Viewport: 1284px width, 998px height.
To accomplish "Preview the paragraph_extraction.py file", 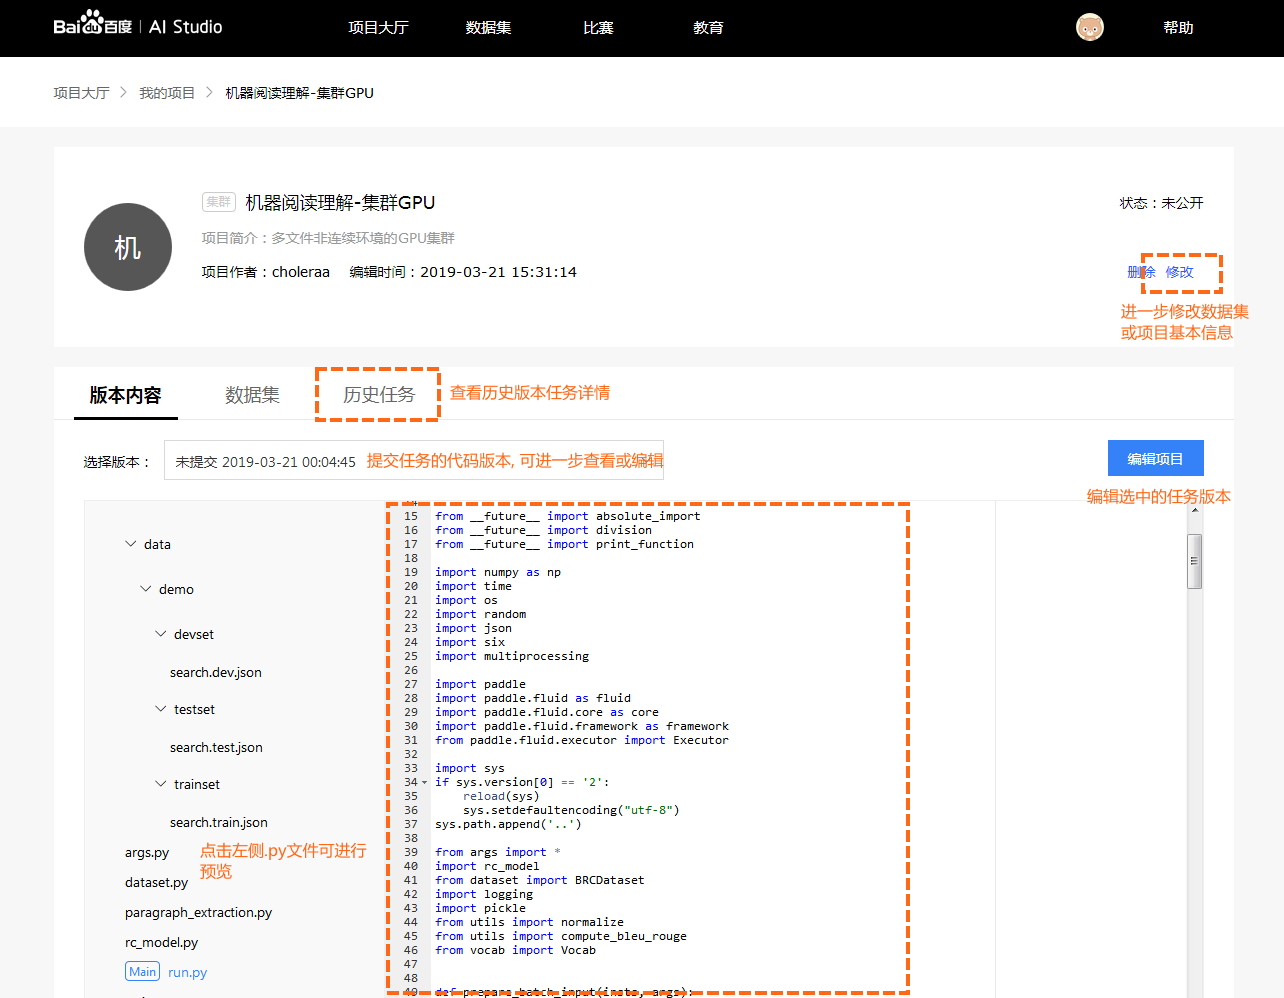I will pos(198,912).
